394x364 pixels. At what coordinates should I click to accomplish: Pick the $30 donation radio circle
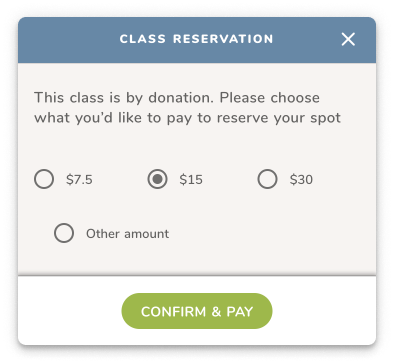(x=267, y=179)
